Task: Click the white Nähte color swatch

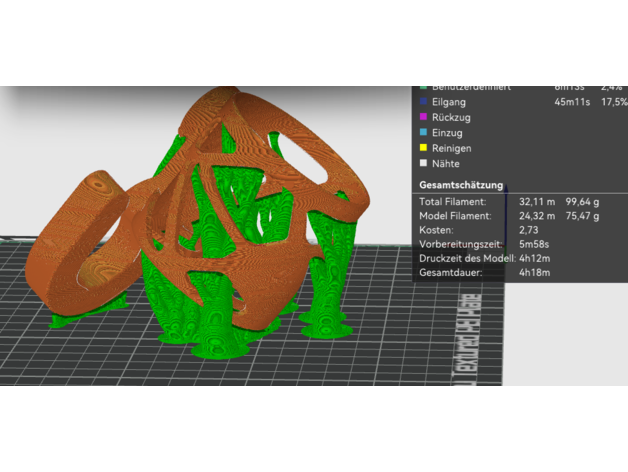Action: point(423,163)
